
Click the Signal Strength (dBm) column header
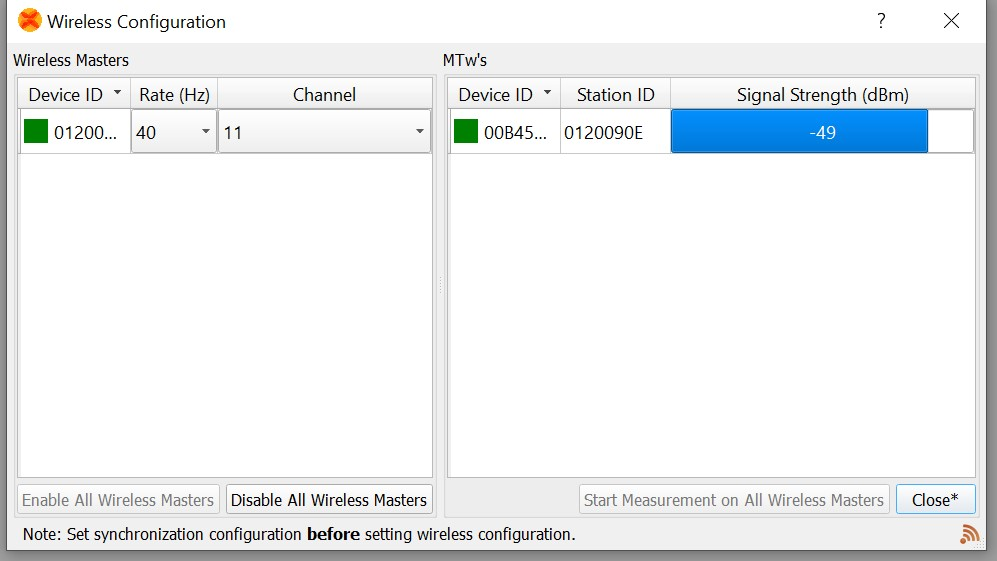coord(822,95)
